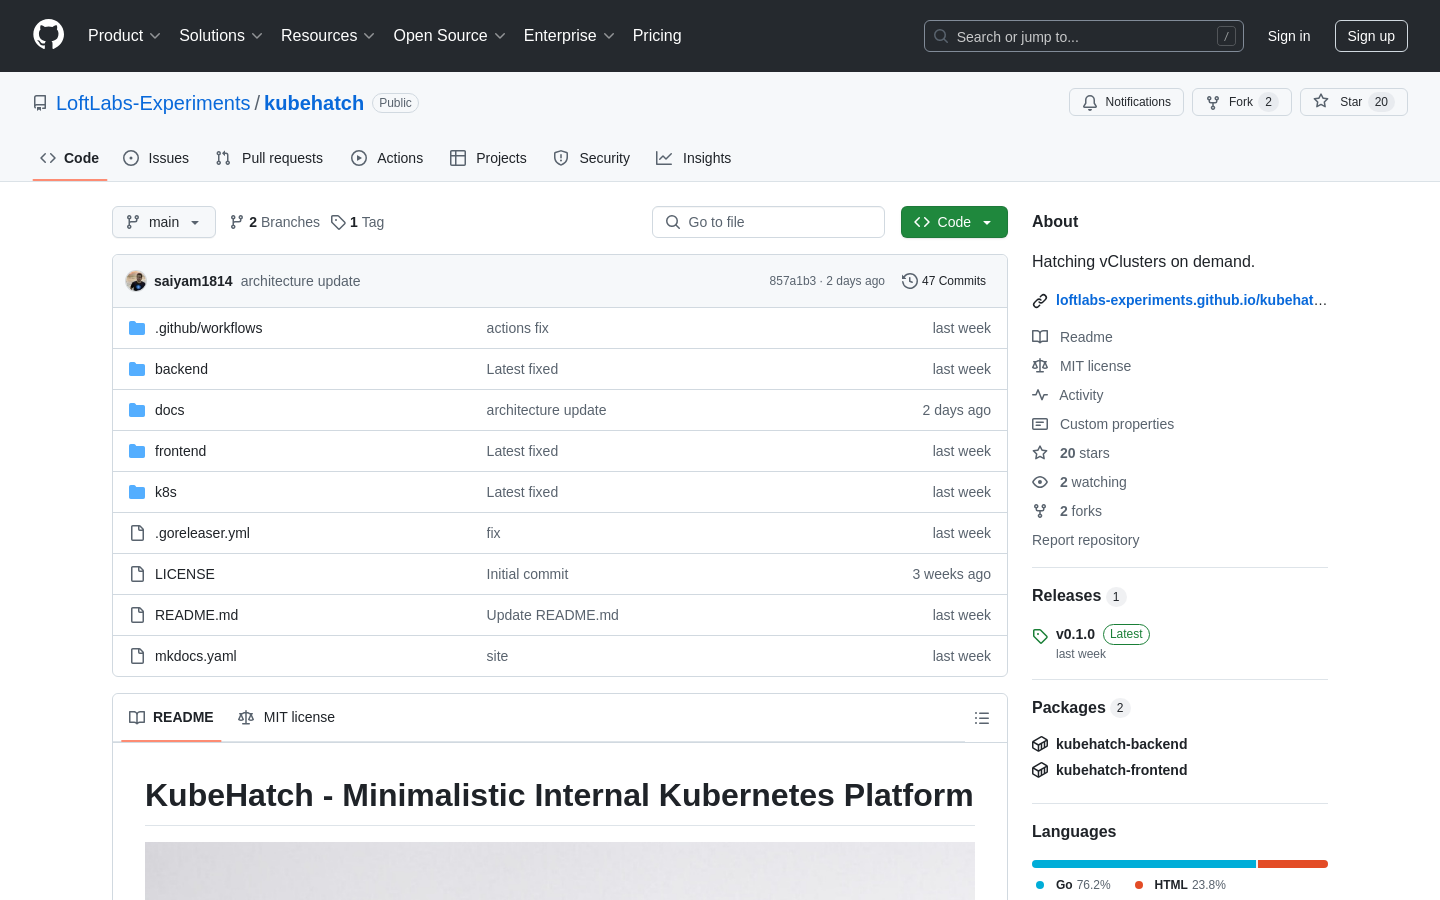Viewport: 1440px width, 900px height.
Task: Click the repository icon beside LoftLabs-Experiments
Action: click(40, 103)
